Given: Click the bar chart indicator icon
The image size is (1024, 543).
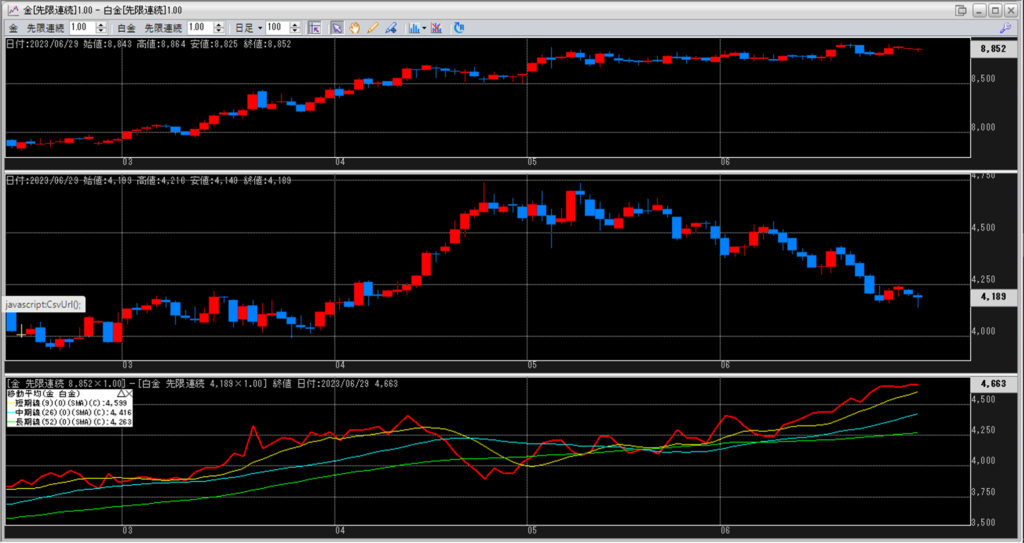Looking at the screenshot, I should click(413, 27).
